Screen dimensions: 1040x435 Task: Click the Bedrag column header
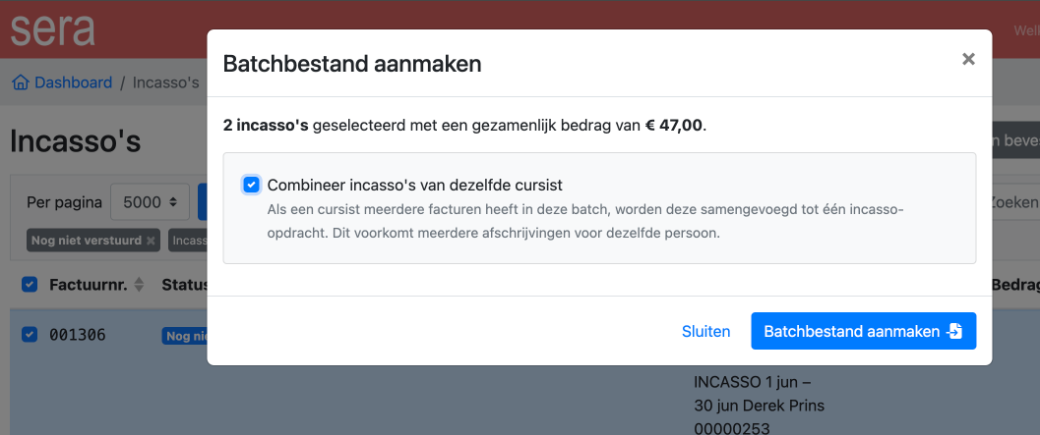[1015, 285]
